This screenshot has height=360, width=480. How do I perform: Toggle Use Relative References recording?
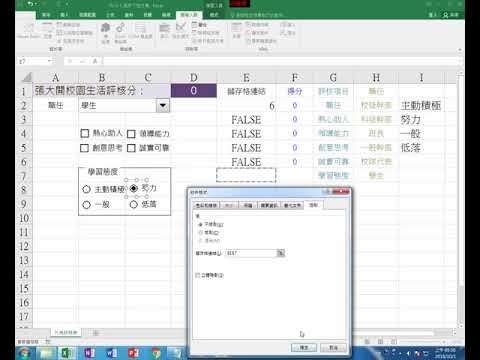tap(75, 33)
